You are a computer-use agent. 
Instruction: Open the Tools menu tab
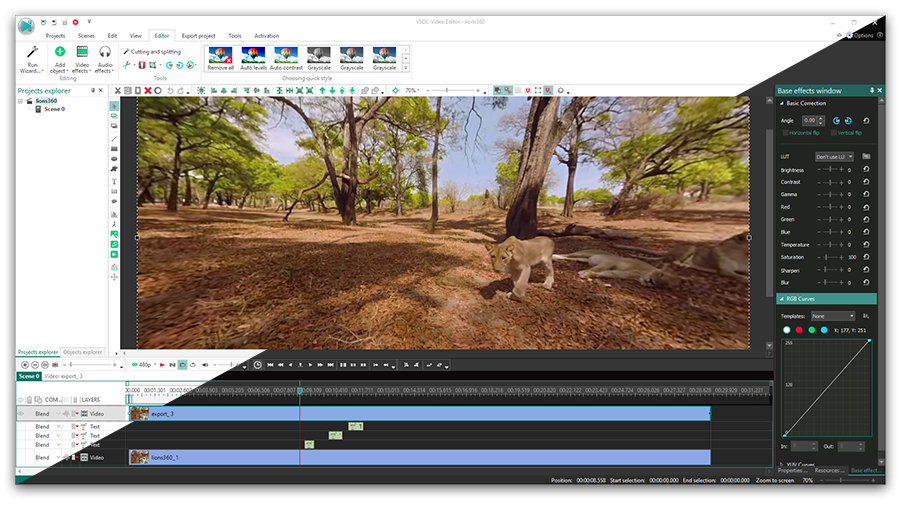click(x=235, y=36)
